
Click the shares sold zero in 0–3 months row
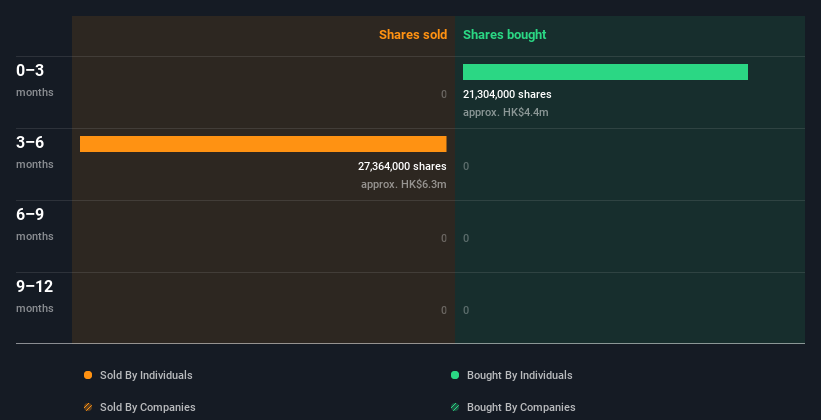(444, 94)
